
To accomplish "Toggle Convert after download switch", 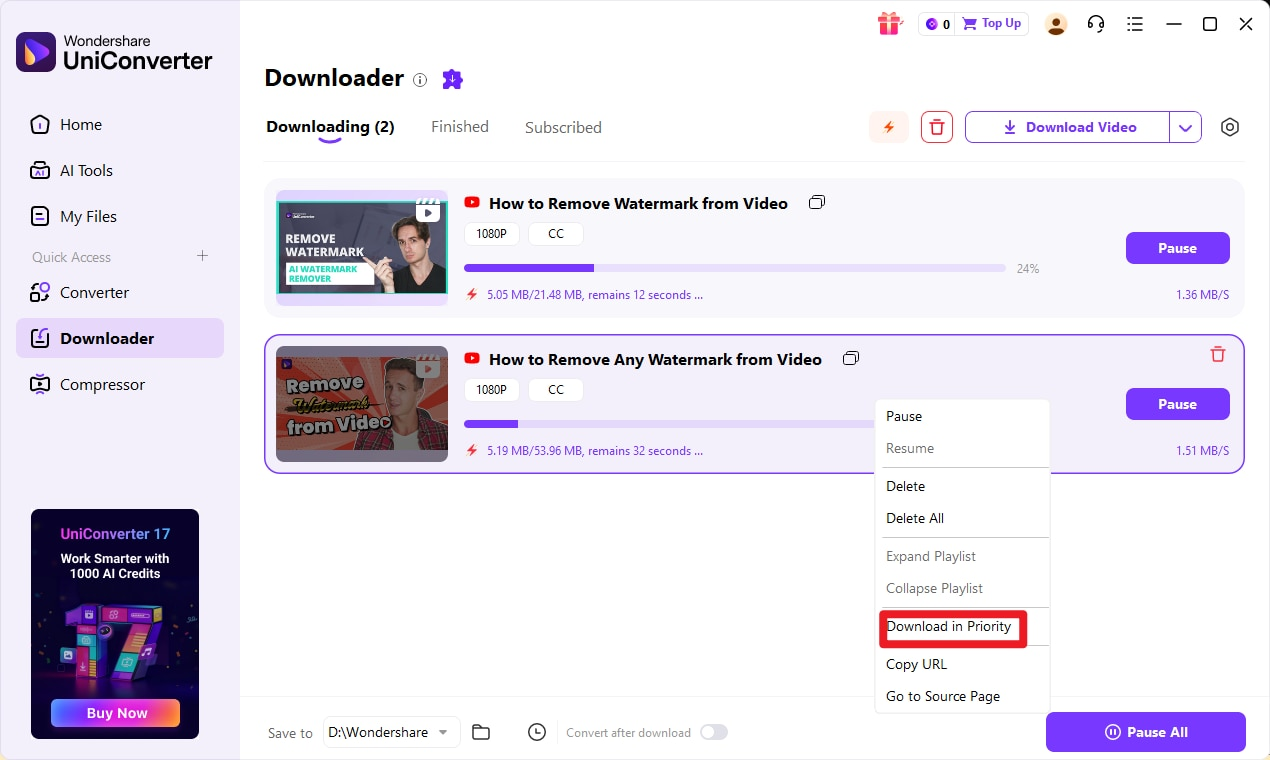I will 713,732.
